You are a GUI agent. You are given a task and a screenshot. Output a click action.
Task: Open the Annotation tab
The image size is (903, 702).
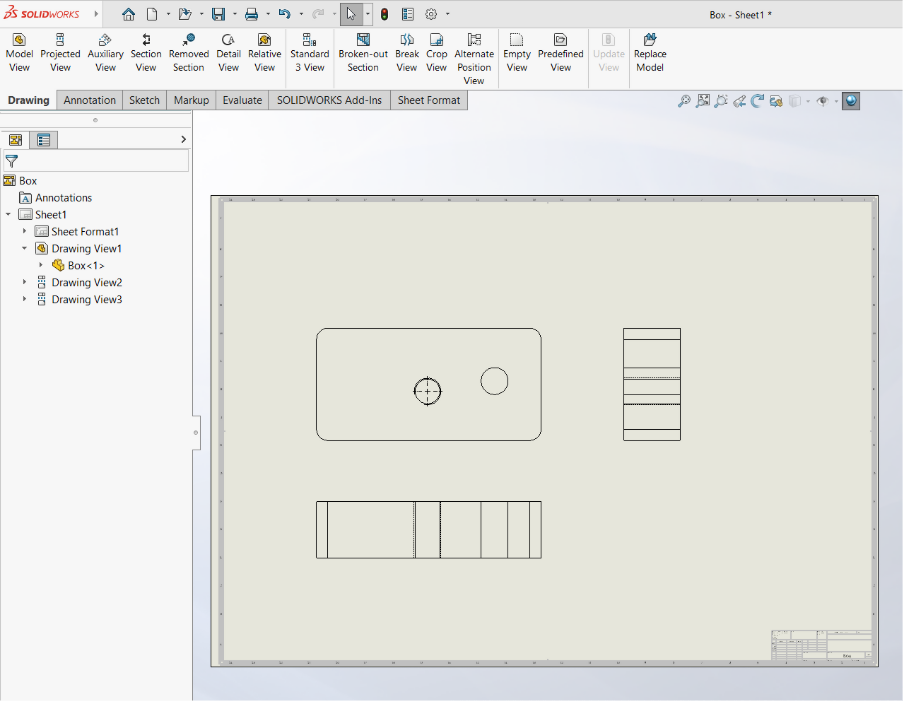[x=89, y=100]
